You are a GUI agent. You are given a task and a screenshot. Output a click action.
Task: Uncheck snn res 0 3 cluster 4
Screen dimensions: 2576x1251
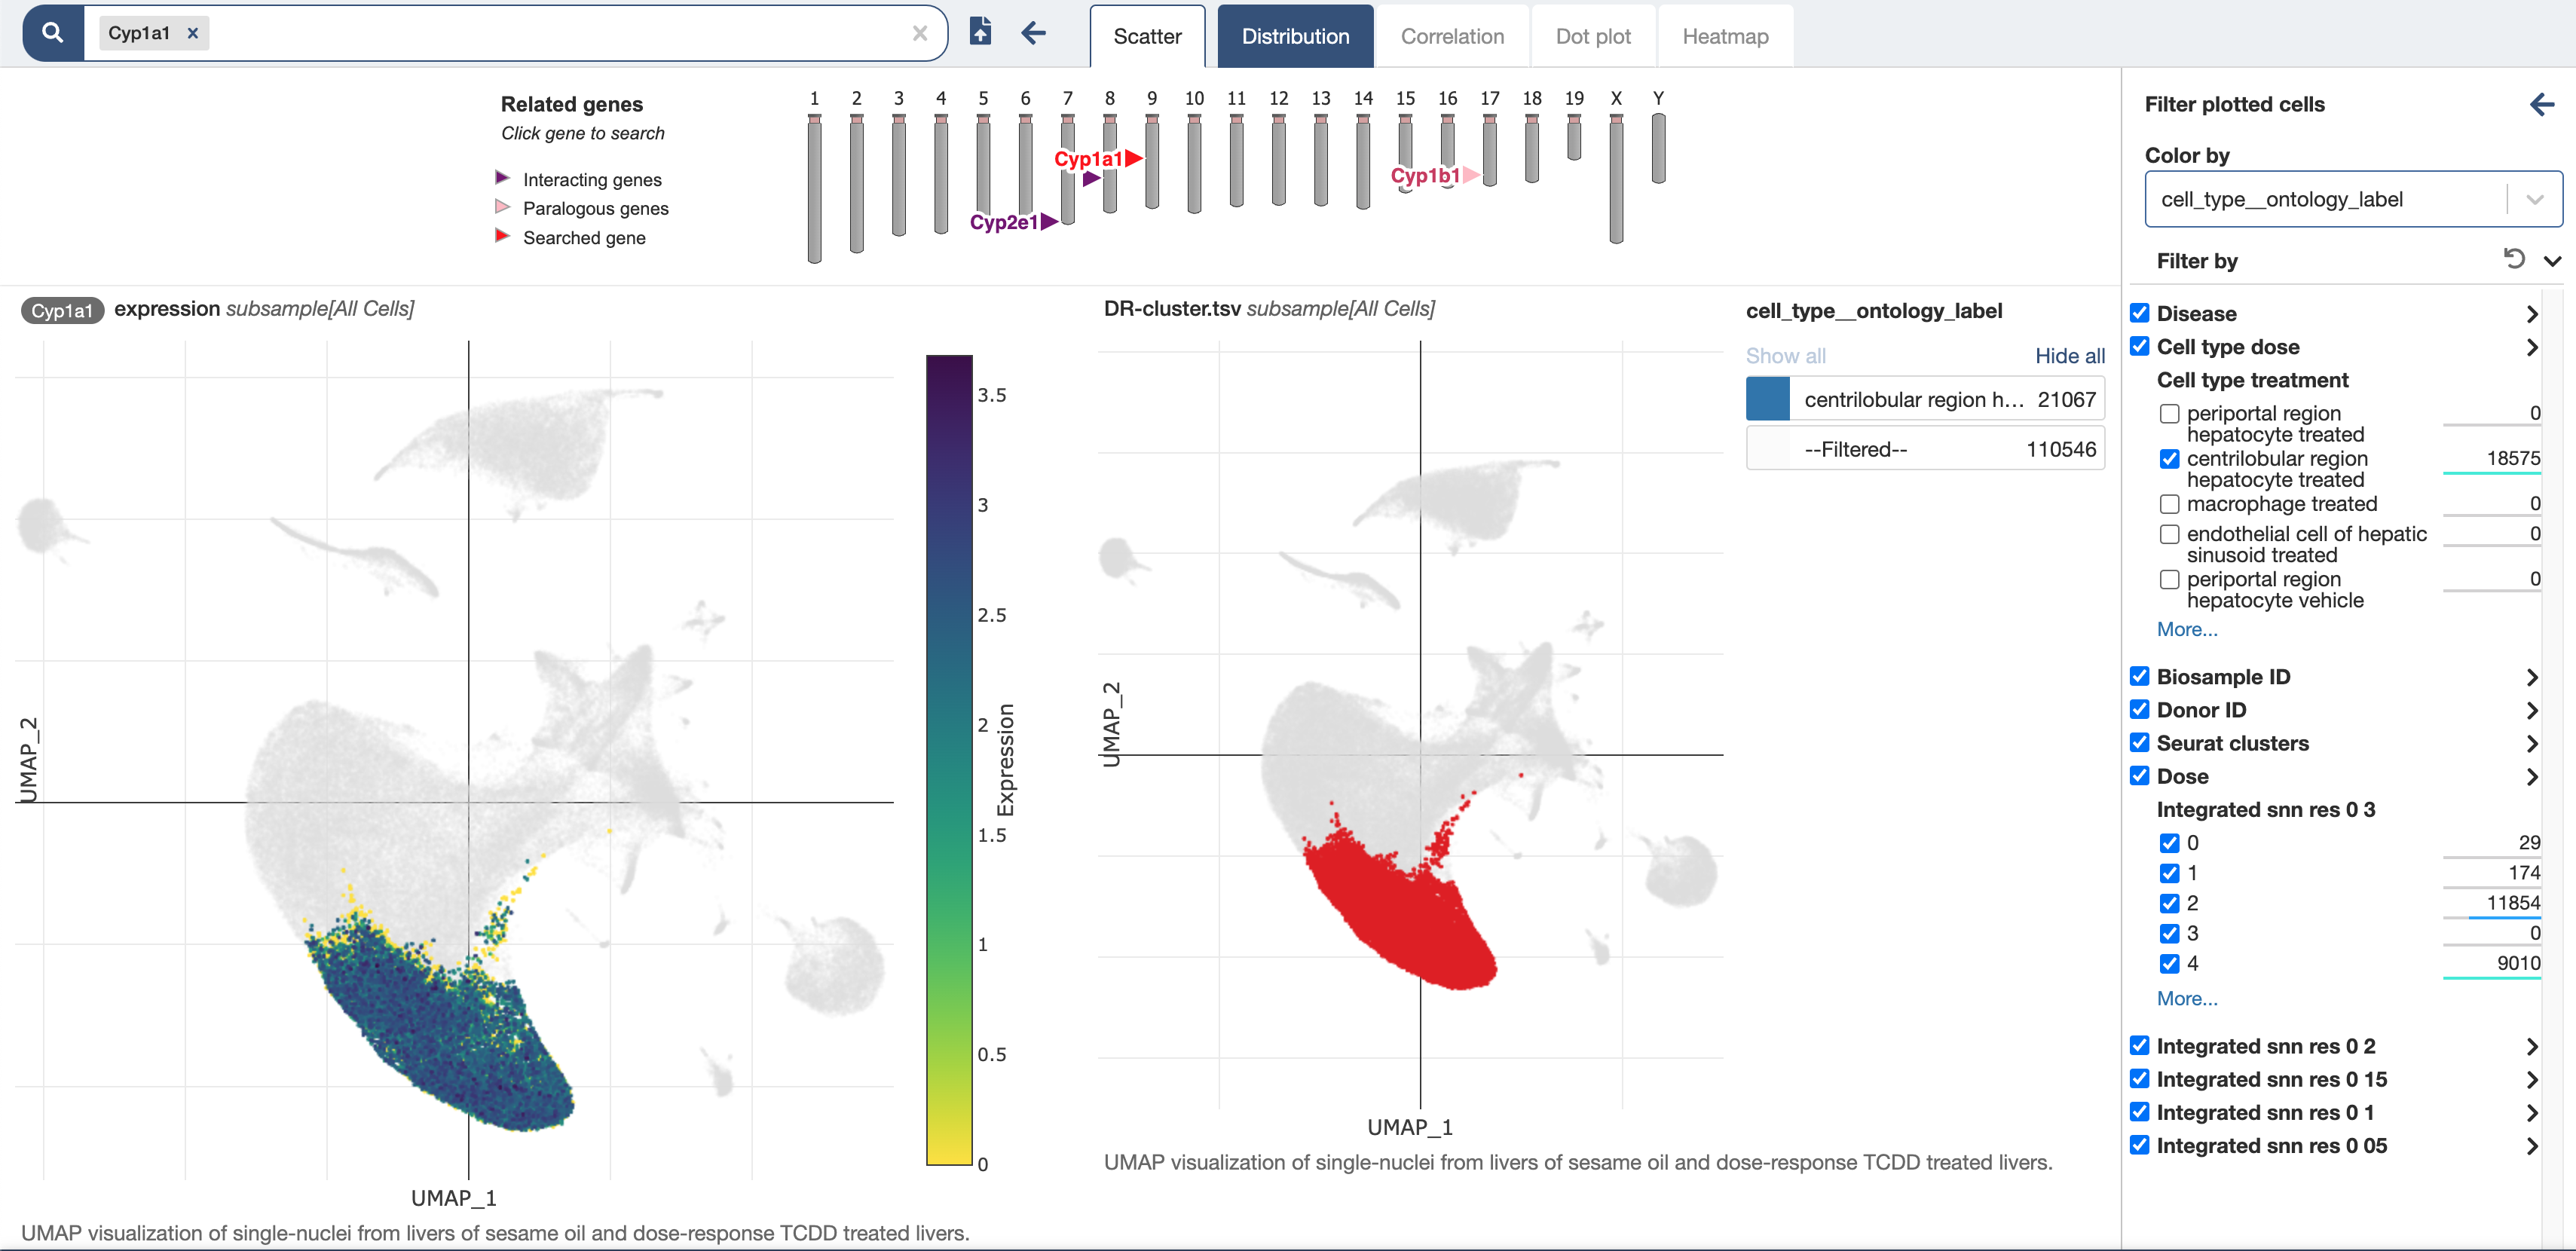(2169, 963)
